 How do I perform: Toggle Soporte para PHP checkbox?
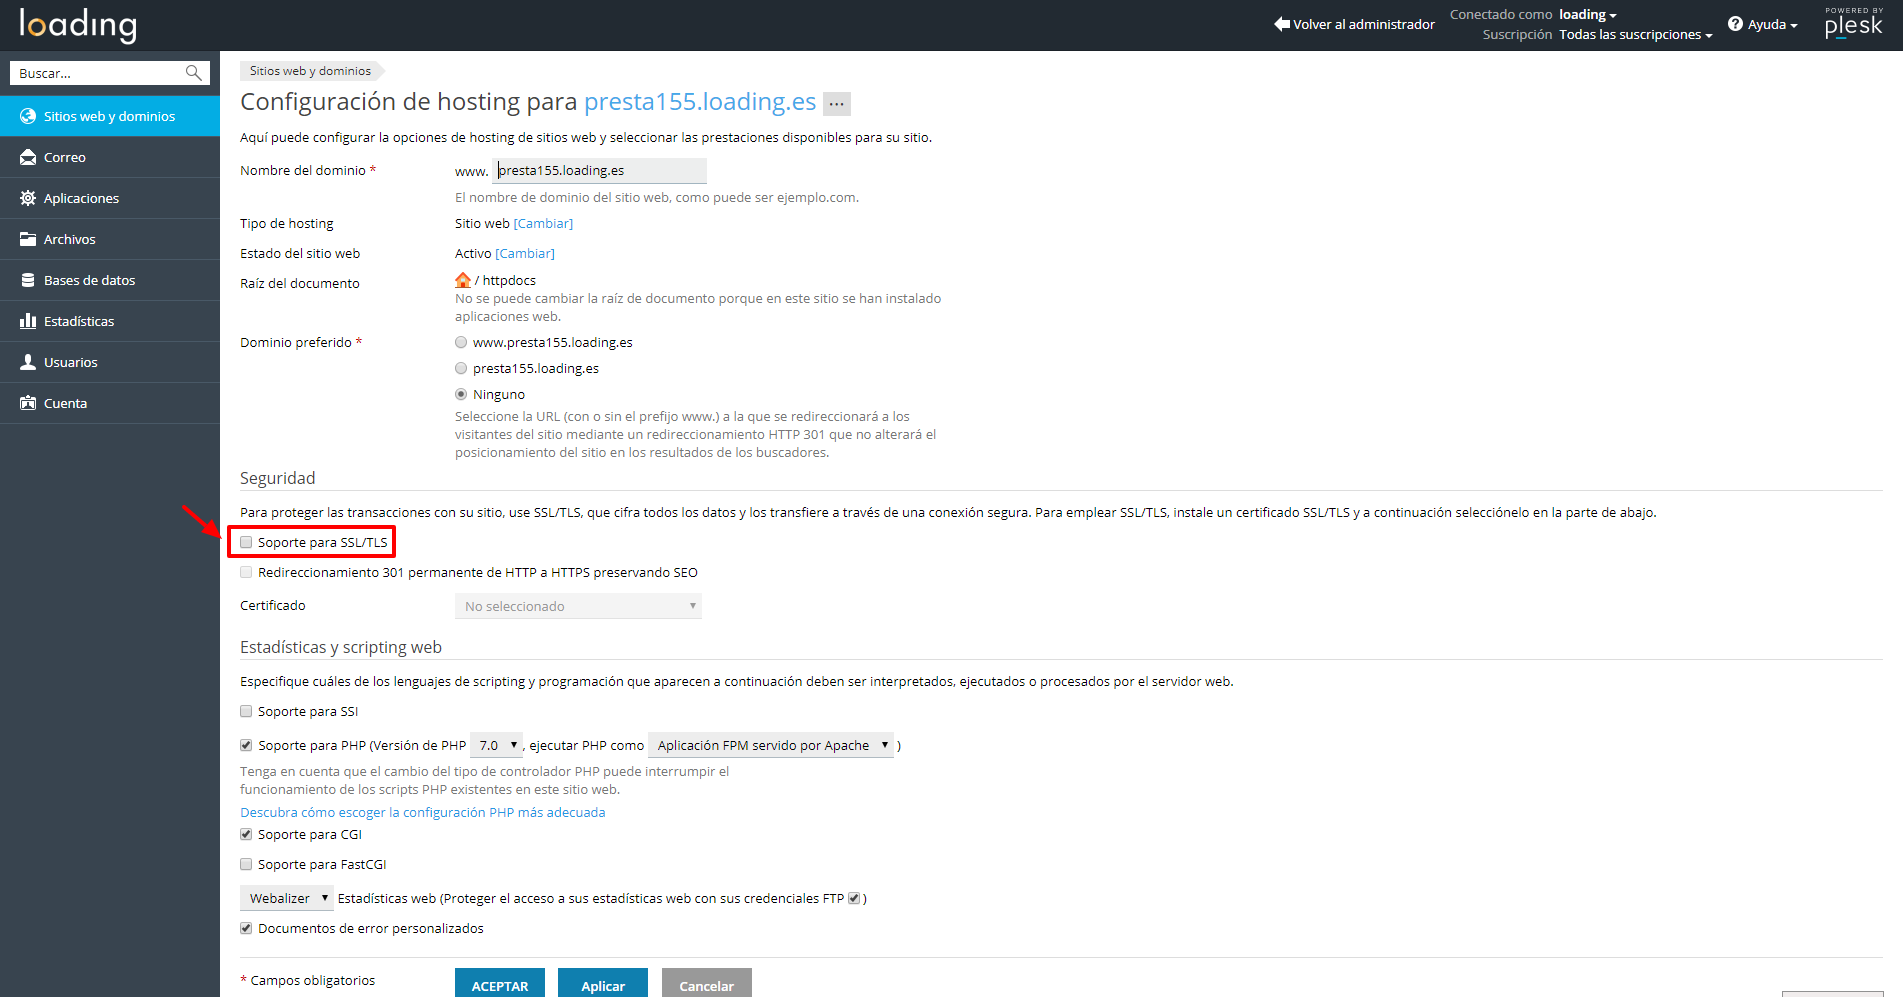tap(246, 745)
